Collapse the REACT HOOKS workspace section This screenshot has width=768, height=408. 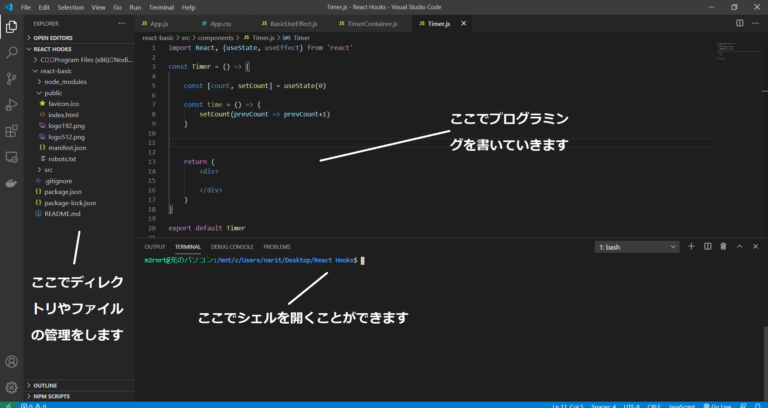(79, 49)
